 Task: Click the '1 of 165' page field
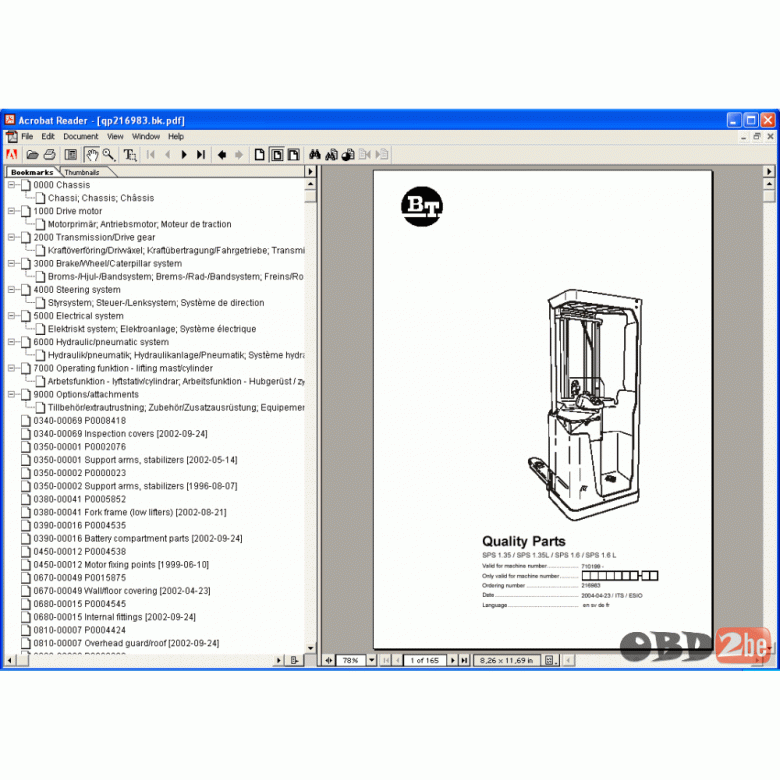425,660
